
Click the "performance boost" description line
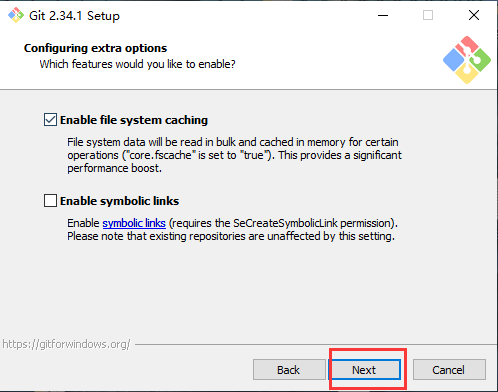coord(114,168)
